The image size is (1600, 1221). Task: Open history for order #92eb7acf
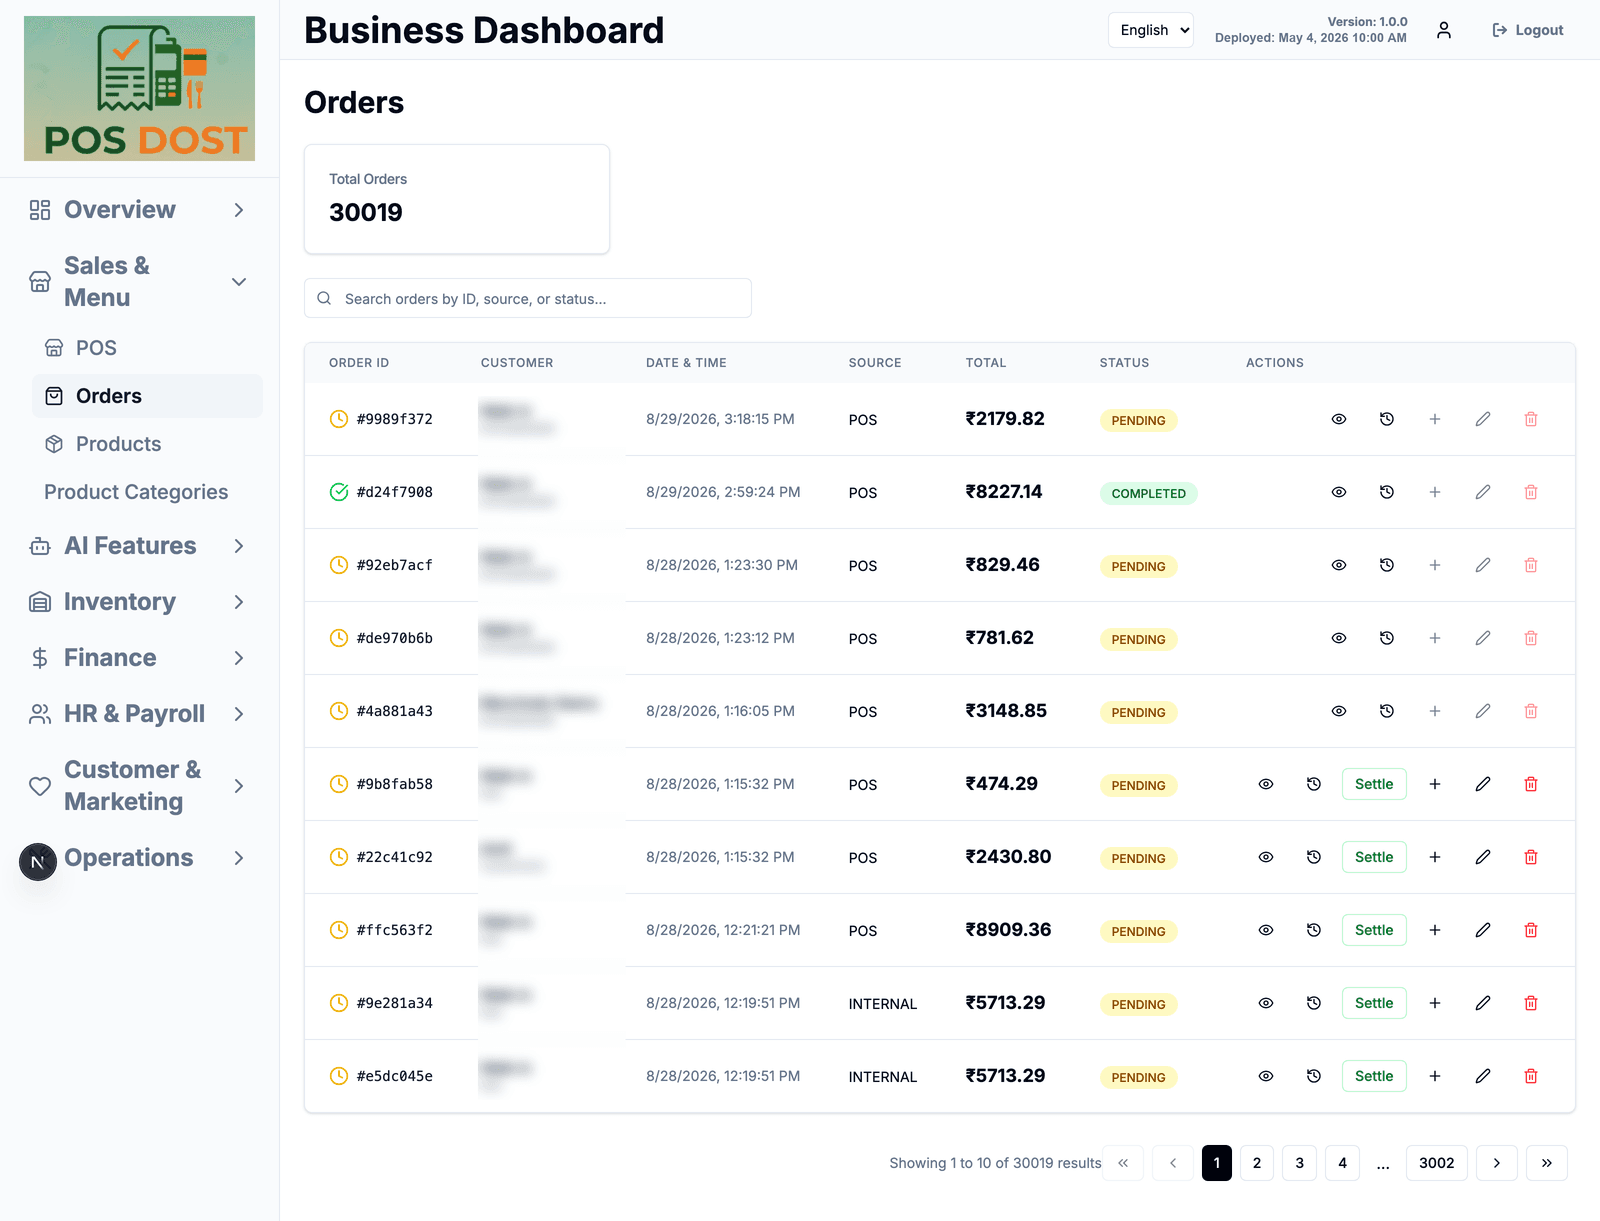(1387, 565)
